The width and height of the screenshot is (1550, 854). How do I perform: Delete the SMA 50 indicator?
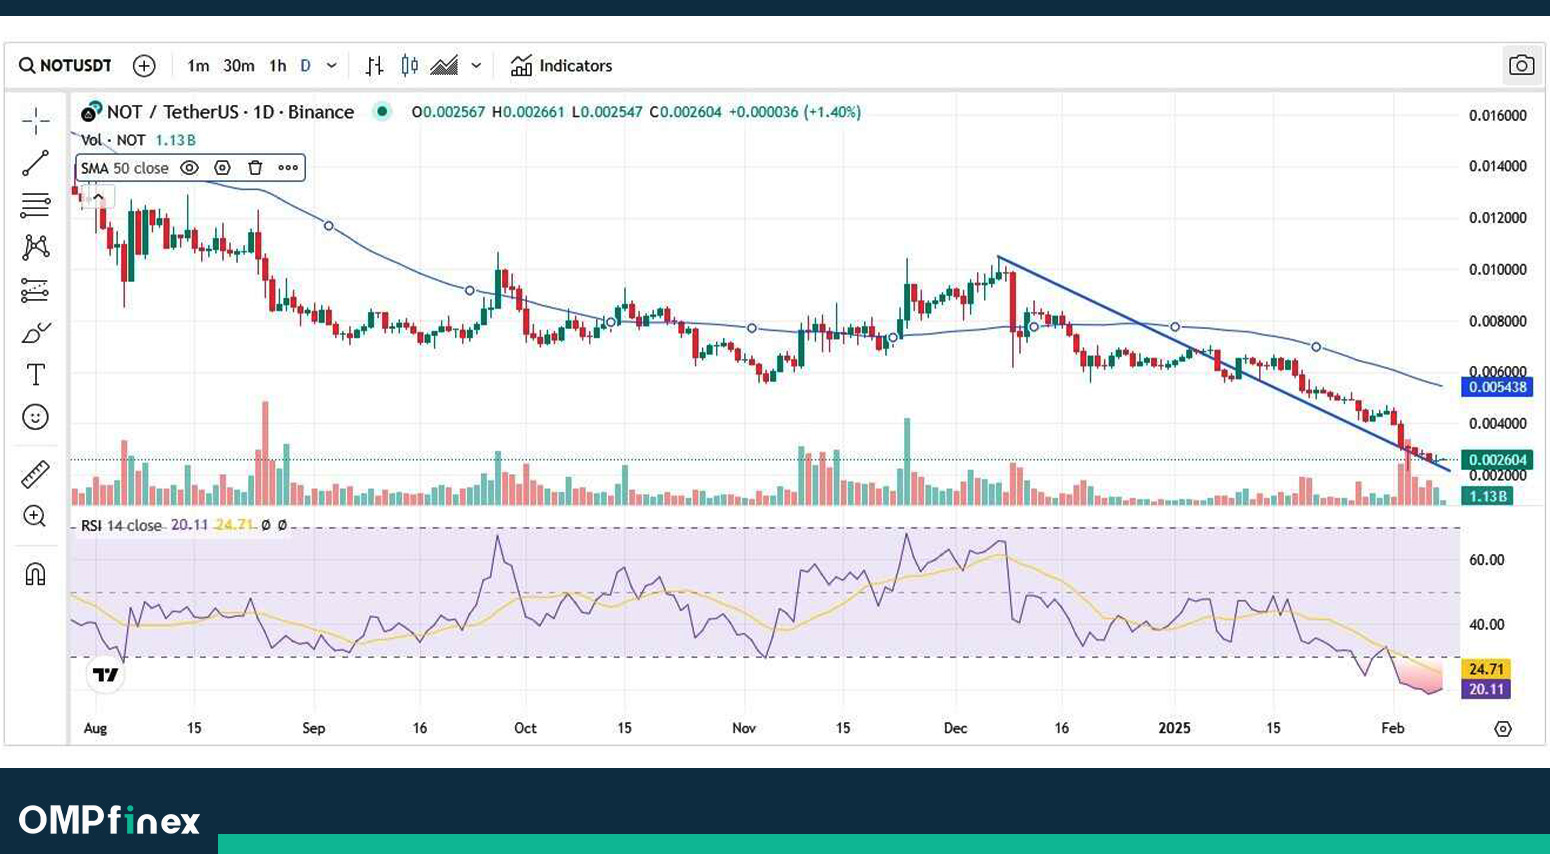255,168
